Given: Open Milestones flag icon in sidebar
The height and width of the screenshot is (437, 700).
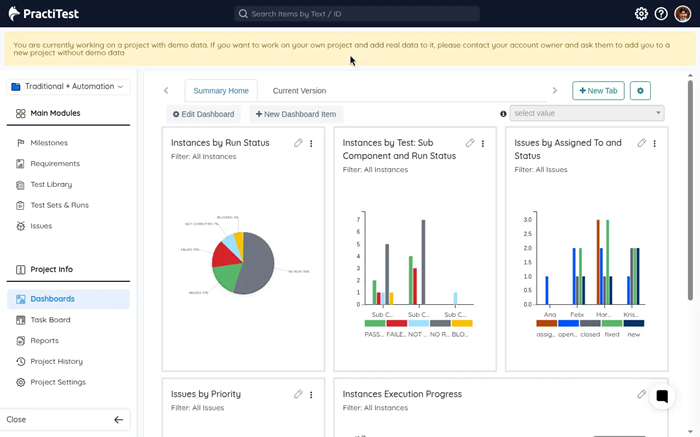Looking at the screenshot, I should click(x=21, y=143).
